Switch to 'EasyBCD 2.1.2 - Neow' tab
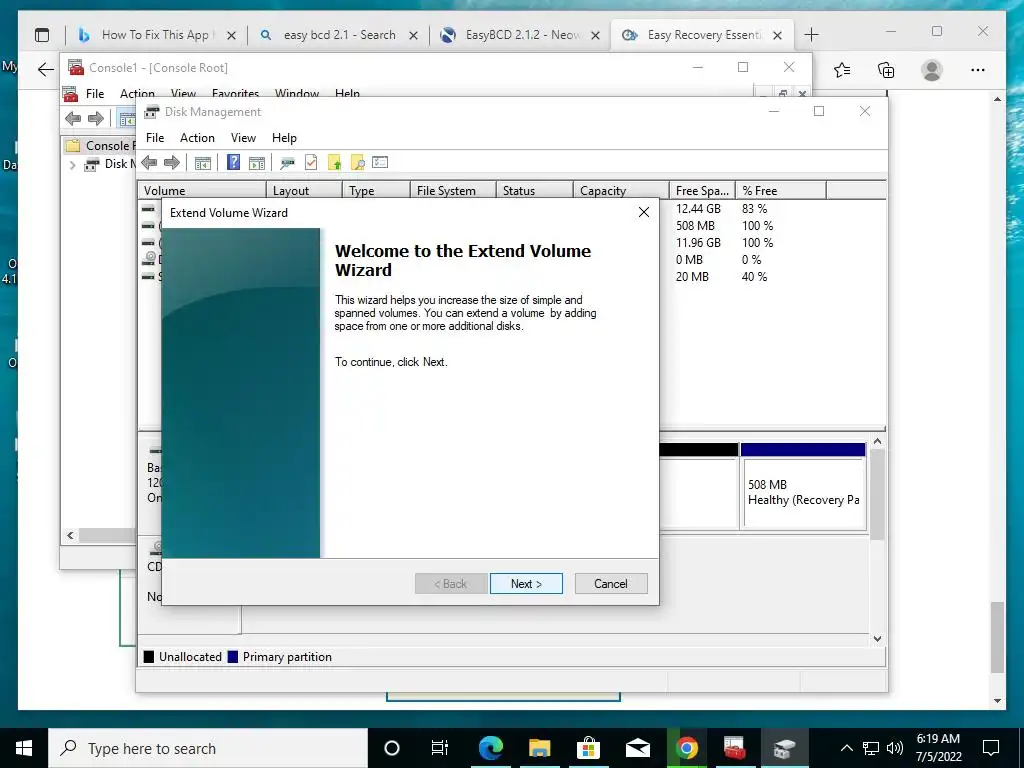 [520, 35]
